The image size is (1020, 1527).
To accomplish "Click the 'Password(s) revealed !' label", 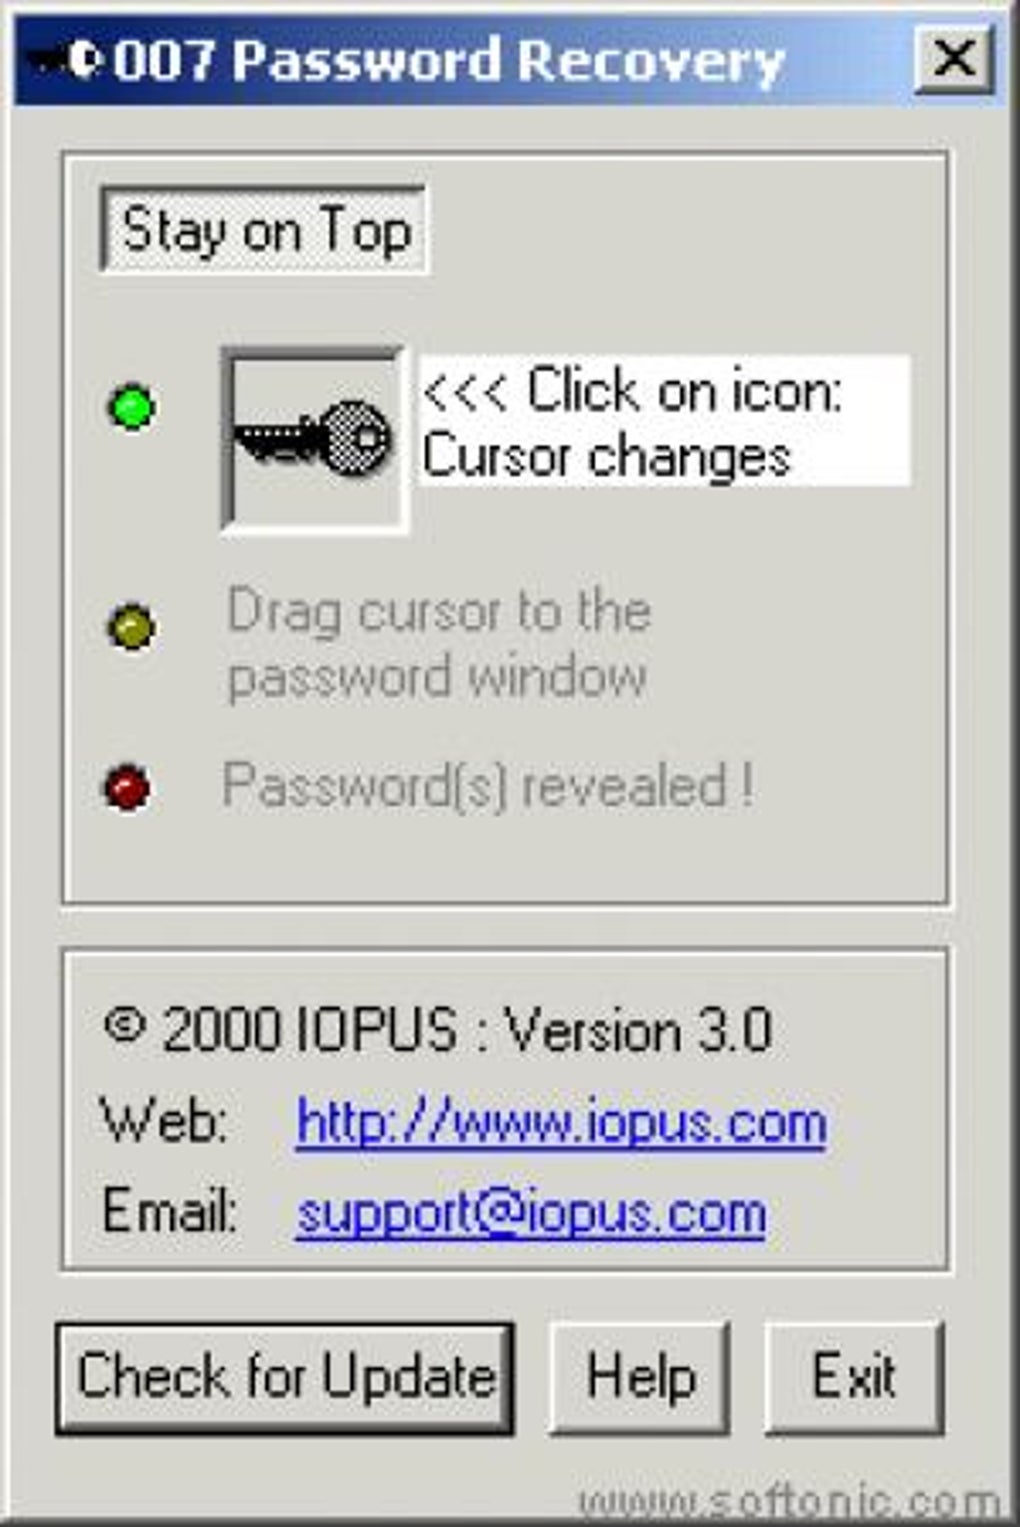I will (x=488, y=785).
